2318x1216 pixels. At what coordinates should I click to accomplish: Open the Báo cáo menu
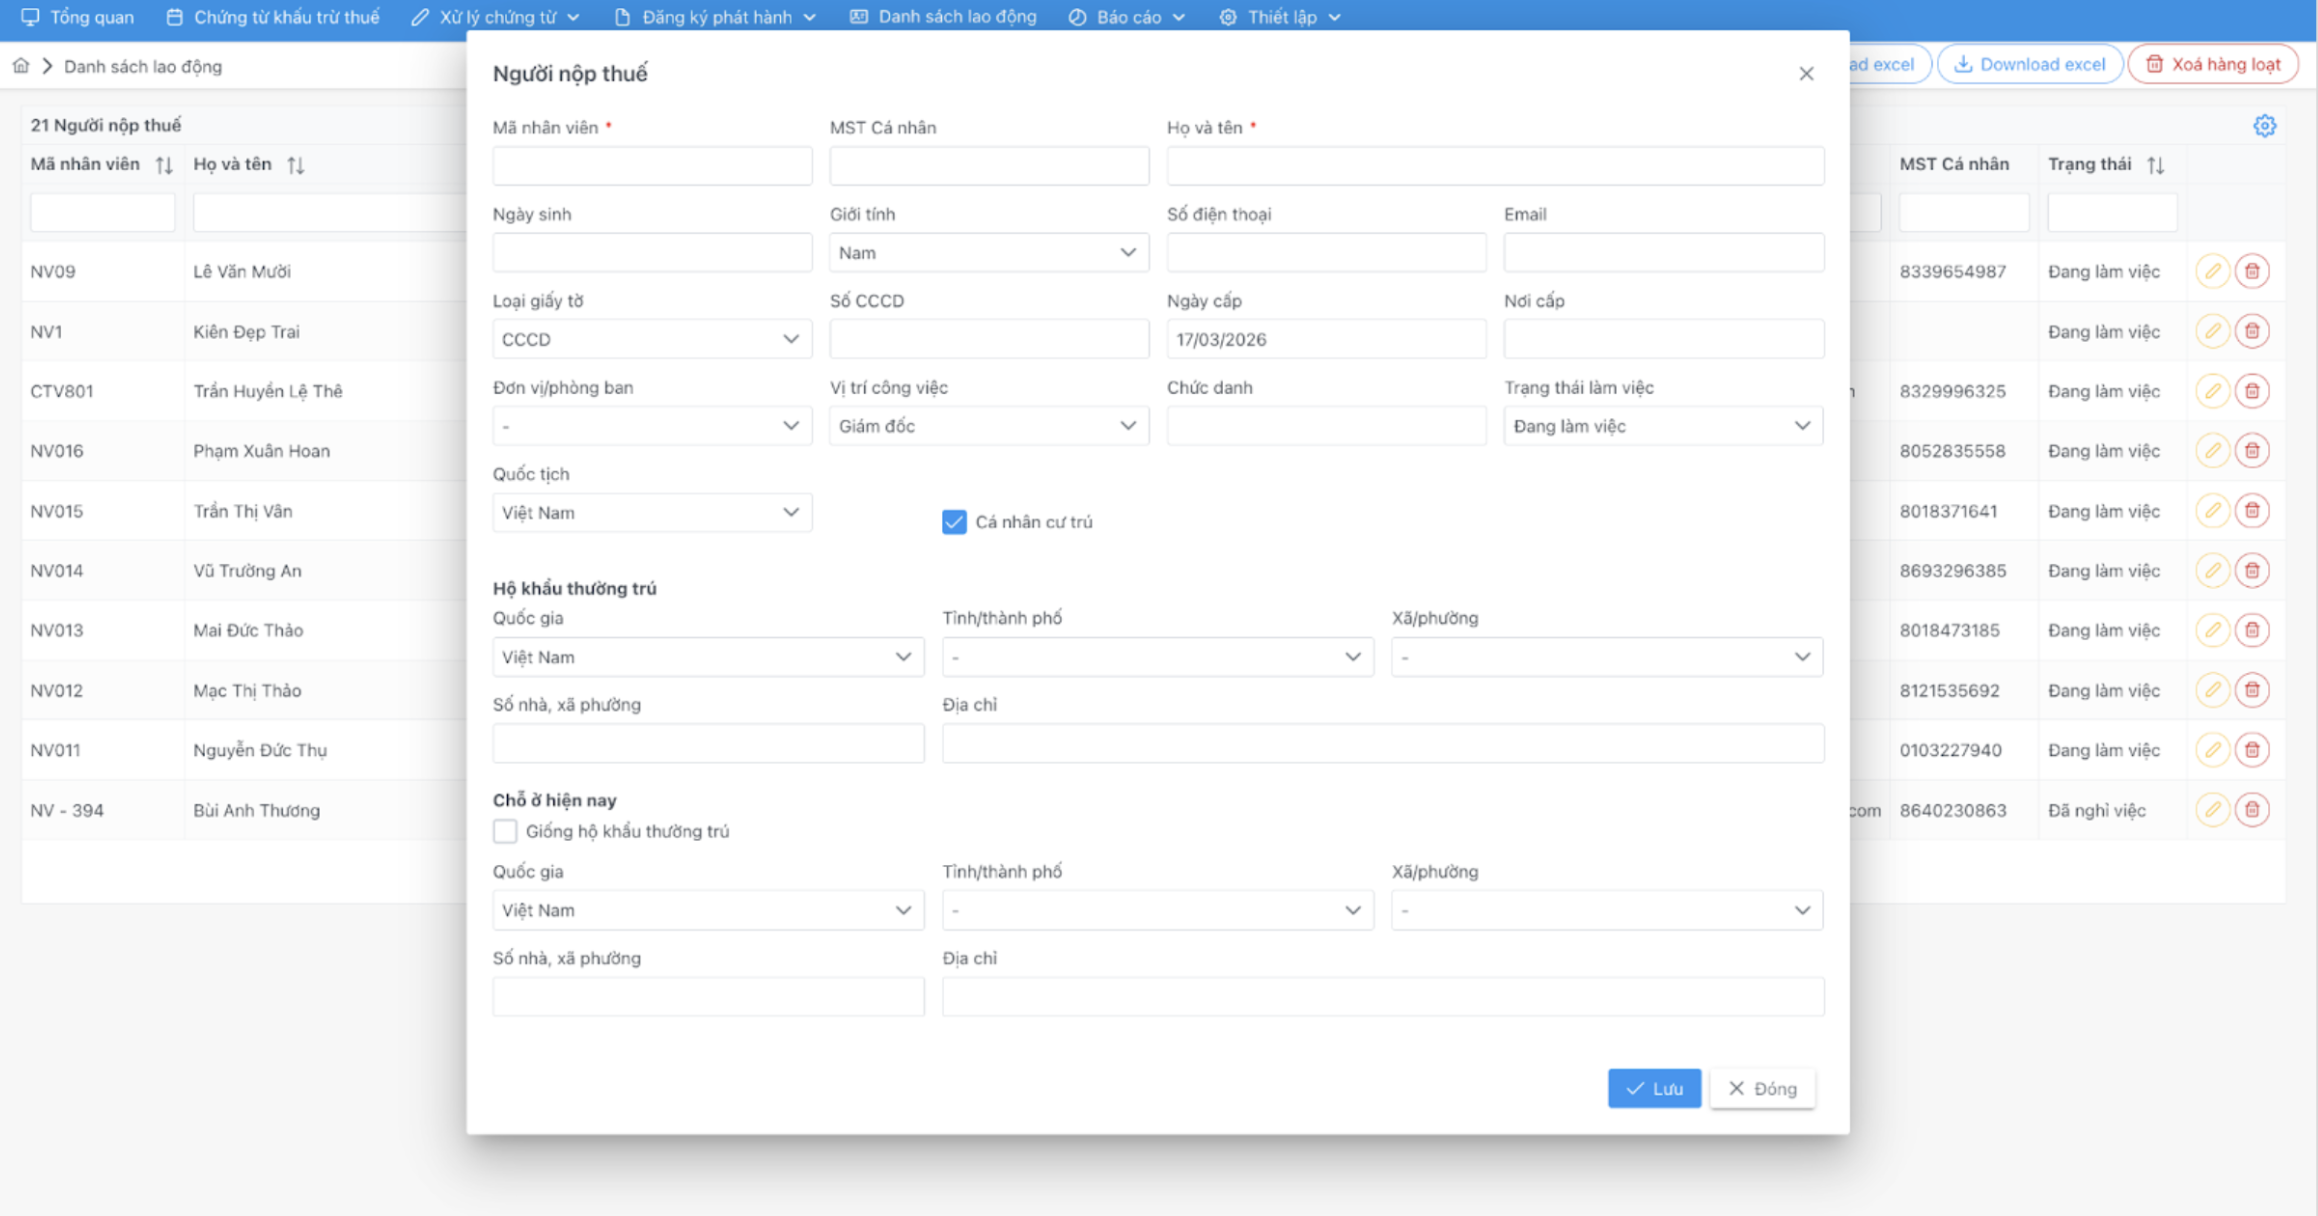click(x=1127, y=17)
